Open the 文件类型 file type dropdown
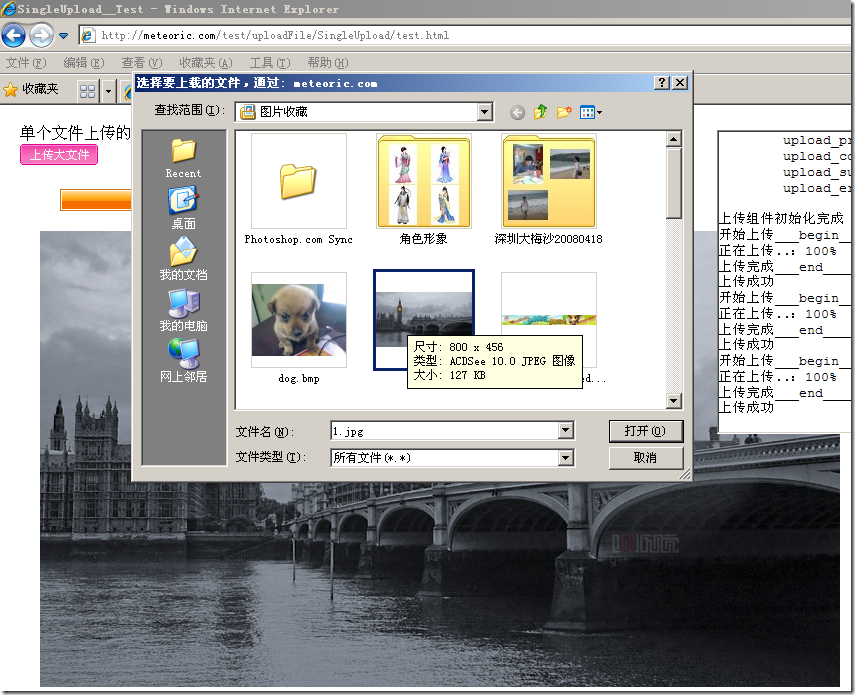Image resolution: width=855 pixels, height=695 pixels. pyautogui.click(x=568, y=458)
